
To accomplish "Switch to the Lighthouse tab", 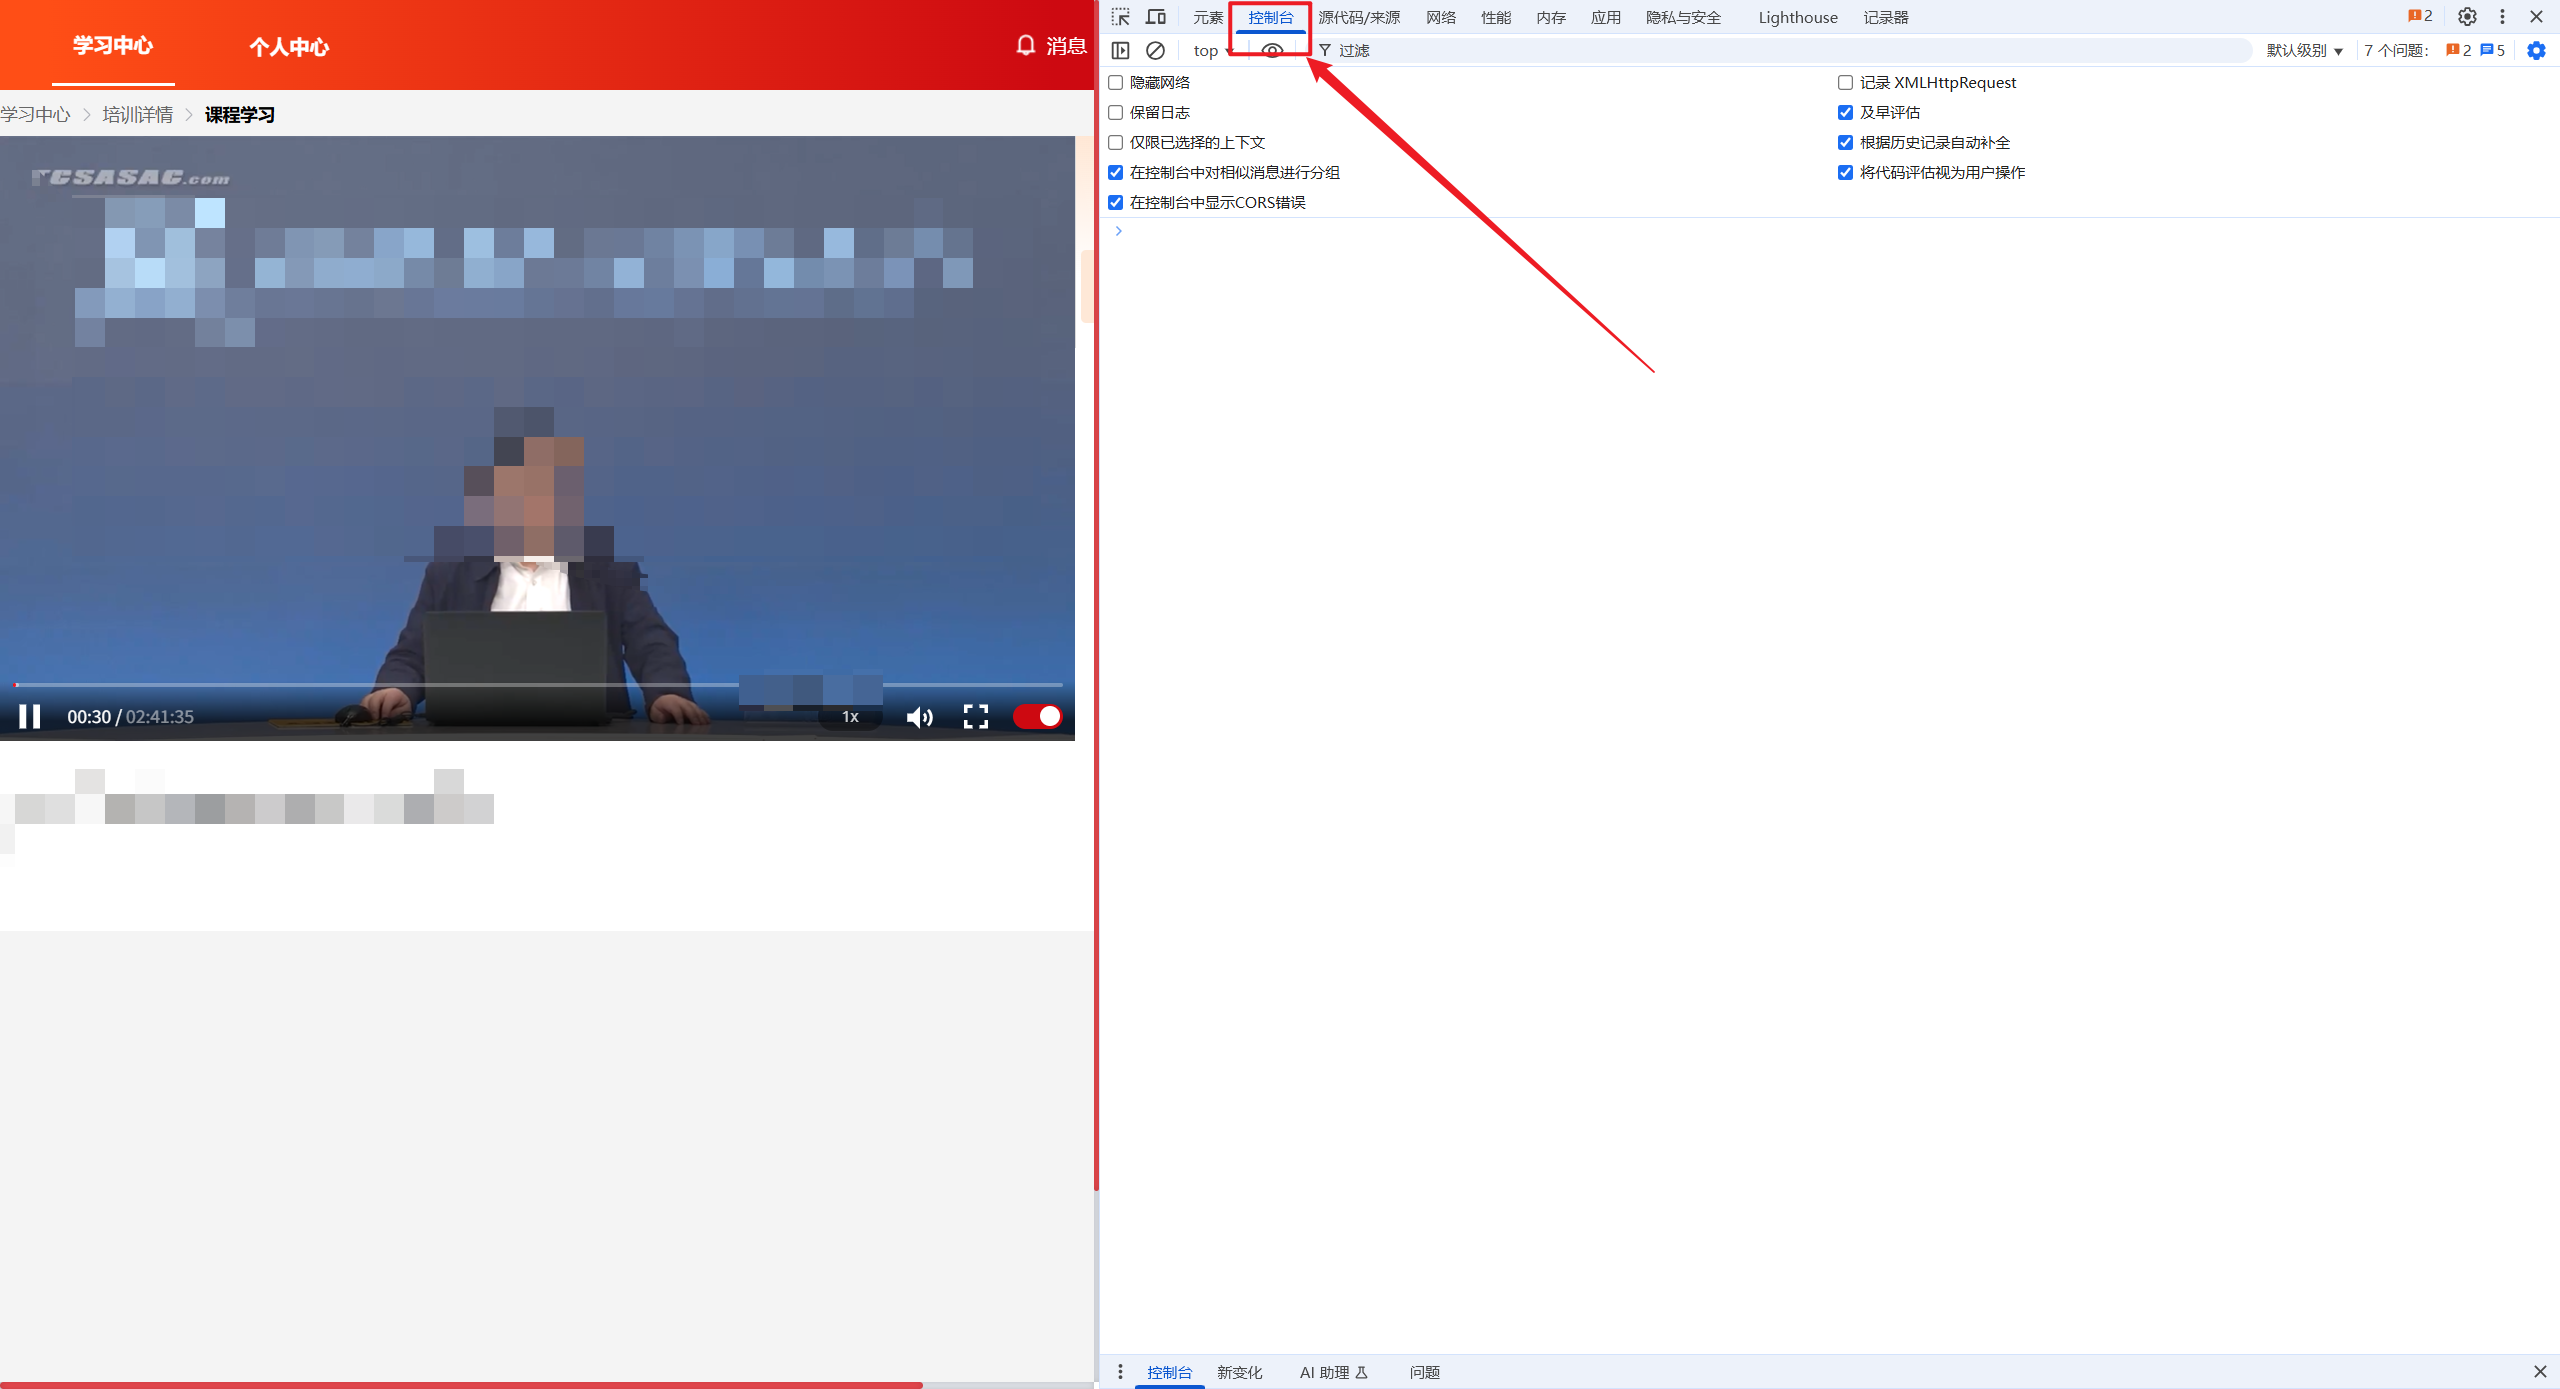I will tap(1797, 17).
